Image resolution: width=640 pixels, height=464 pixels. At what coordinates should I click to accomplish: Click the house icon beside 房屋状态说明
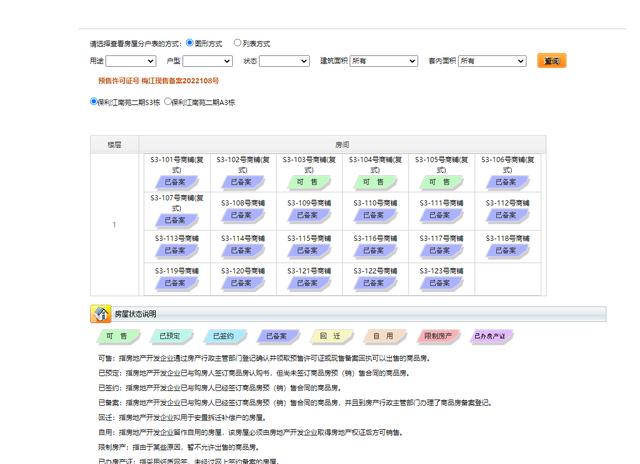(x=100, y=314)
